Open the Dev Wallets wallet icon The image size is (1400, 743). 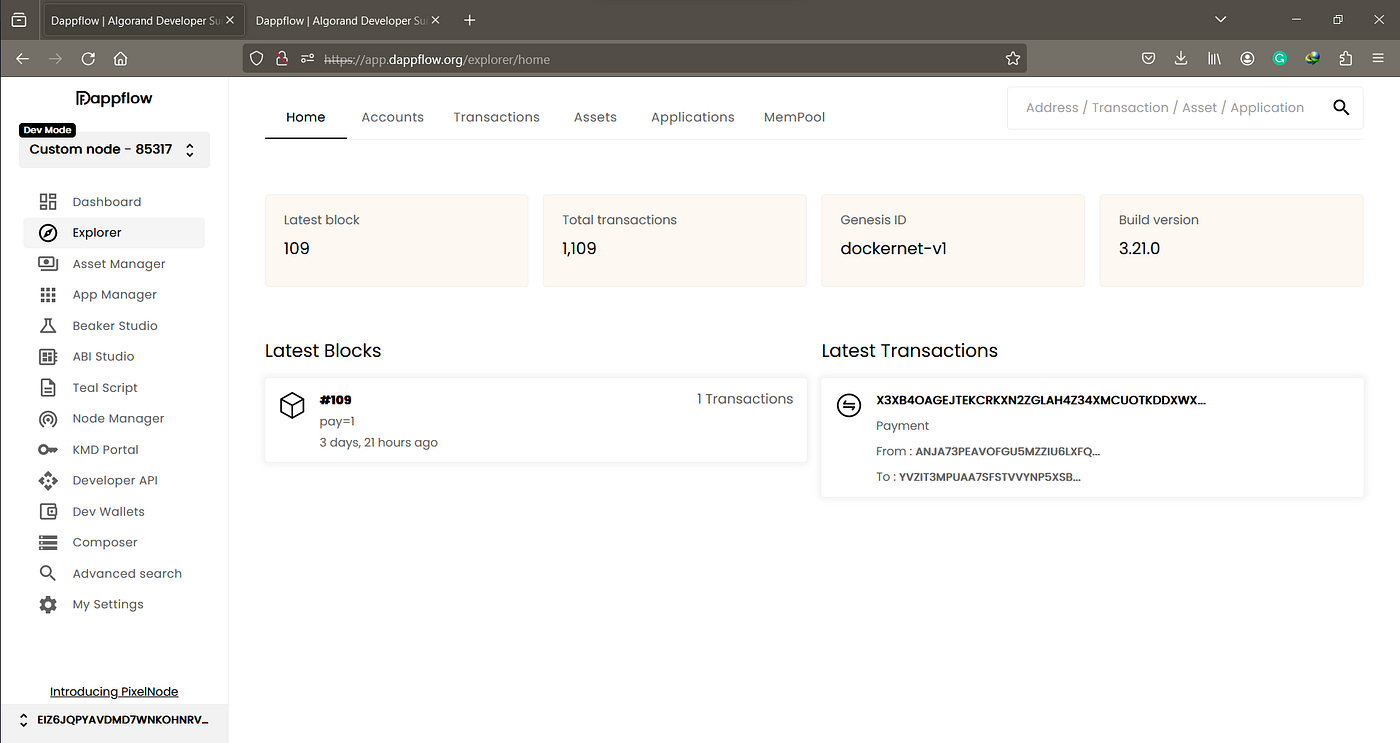tap(48, 512)
